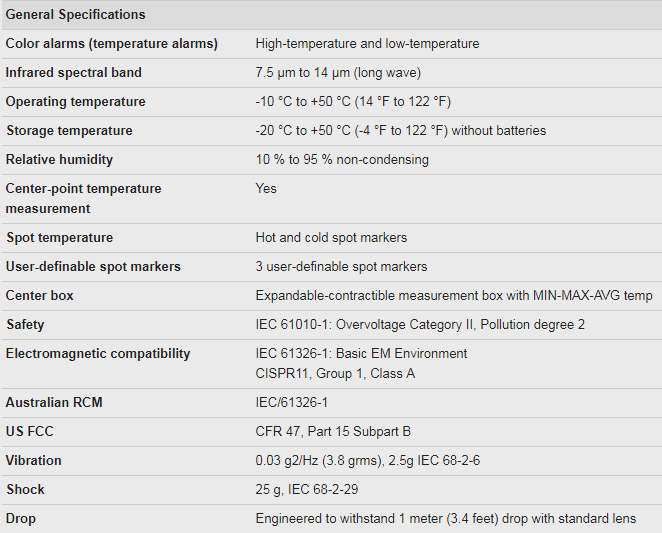Viewport: 662px width, 533px height.
Task: Select the 7.5 μm to 14 μm value
Action: tap(338, 73)
